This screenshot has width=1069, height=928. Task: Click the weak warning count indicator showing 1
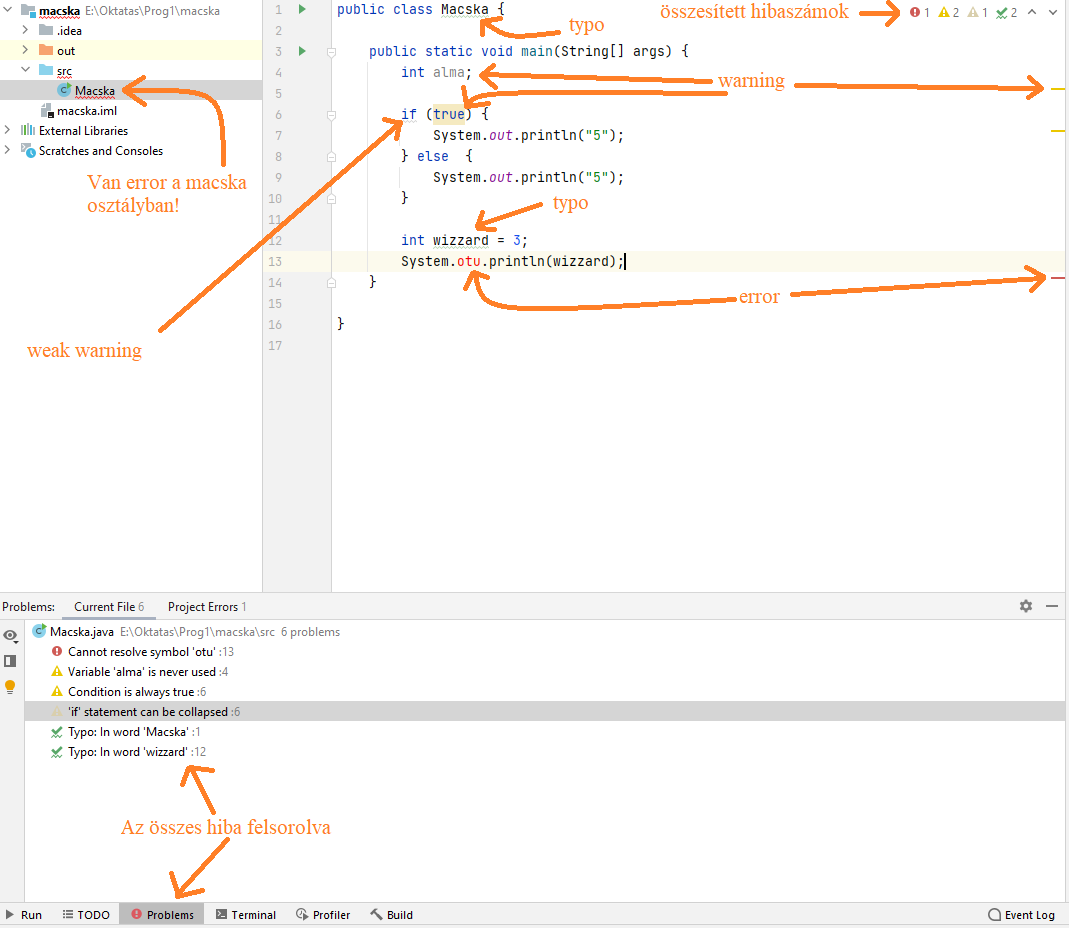[x=978, y=12]
